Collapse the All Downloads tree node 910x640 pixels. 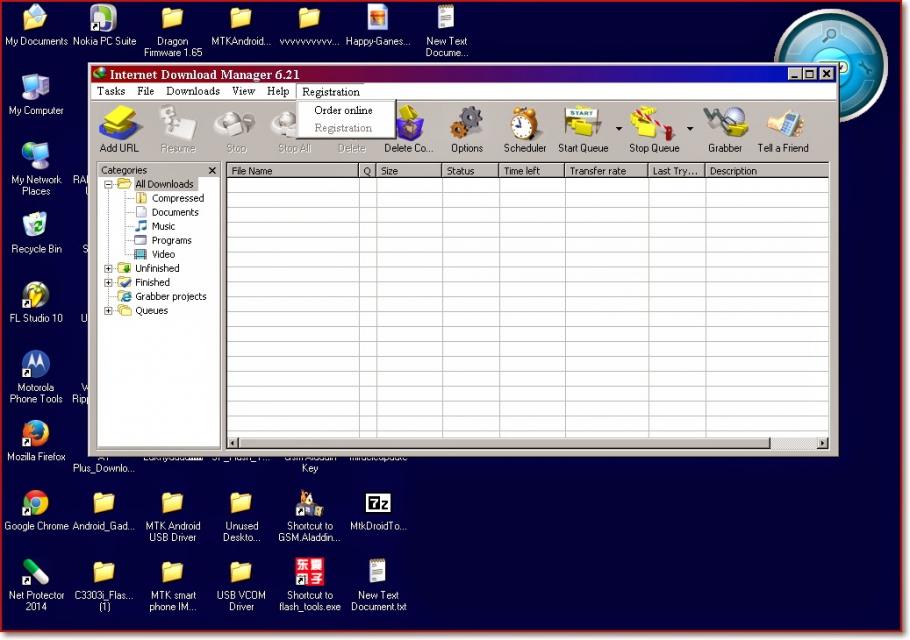pyautogui.click(x=109, y=184)
